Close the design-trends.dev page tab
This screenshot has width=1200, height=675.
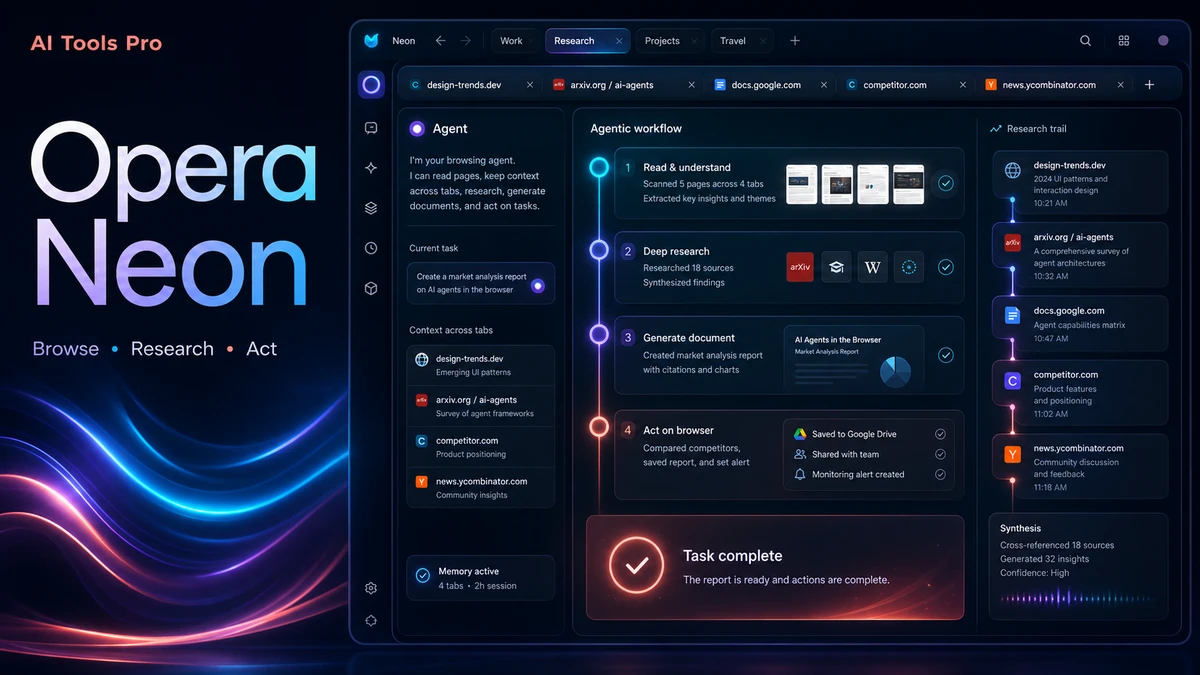(x=528, y=85)
